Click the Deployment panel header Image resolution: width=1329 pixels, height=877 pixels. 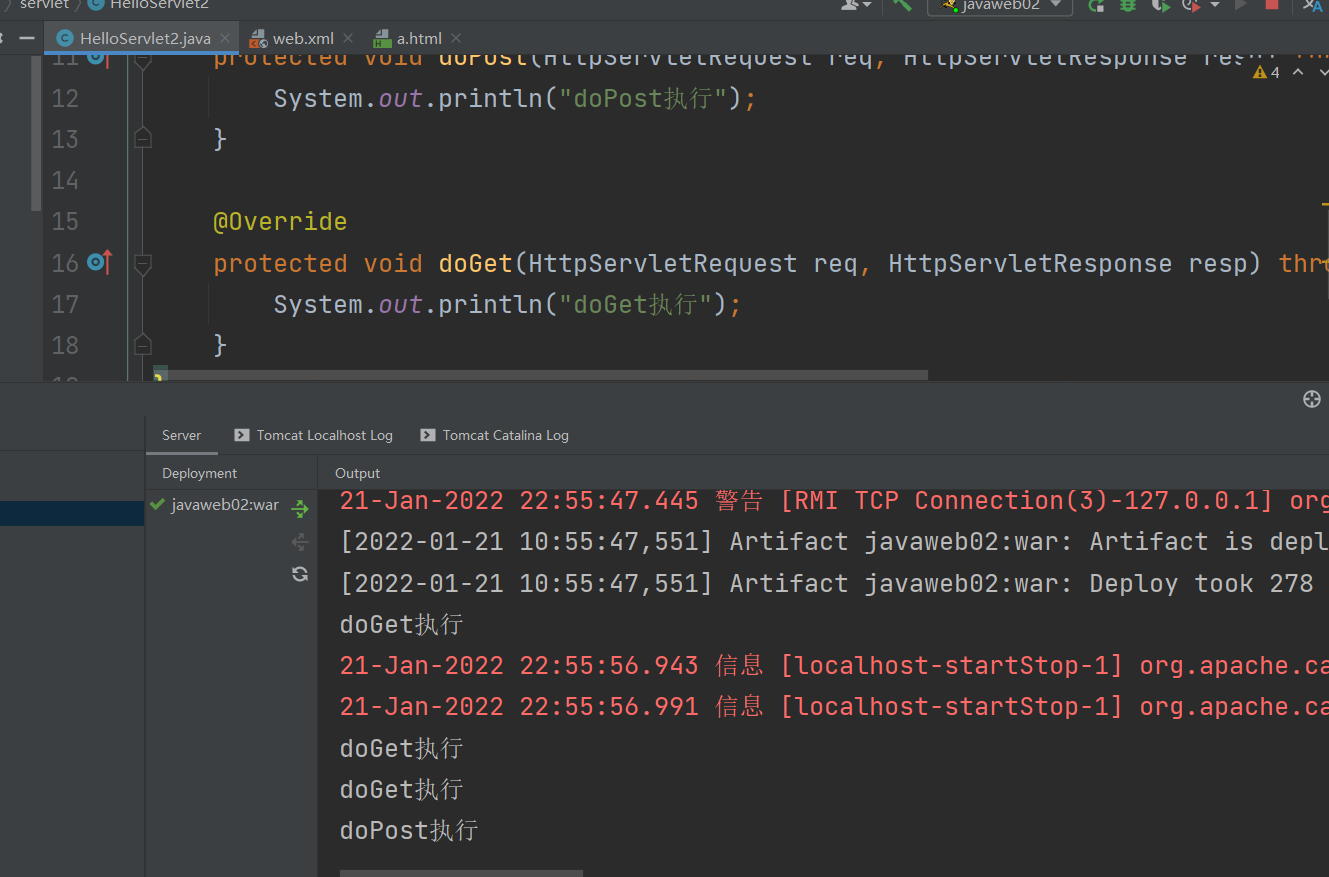(200, 473)
